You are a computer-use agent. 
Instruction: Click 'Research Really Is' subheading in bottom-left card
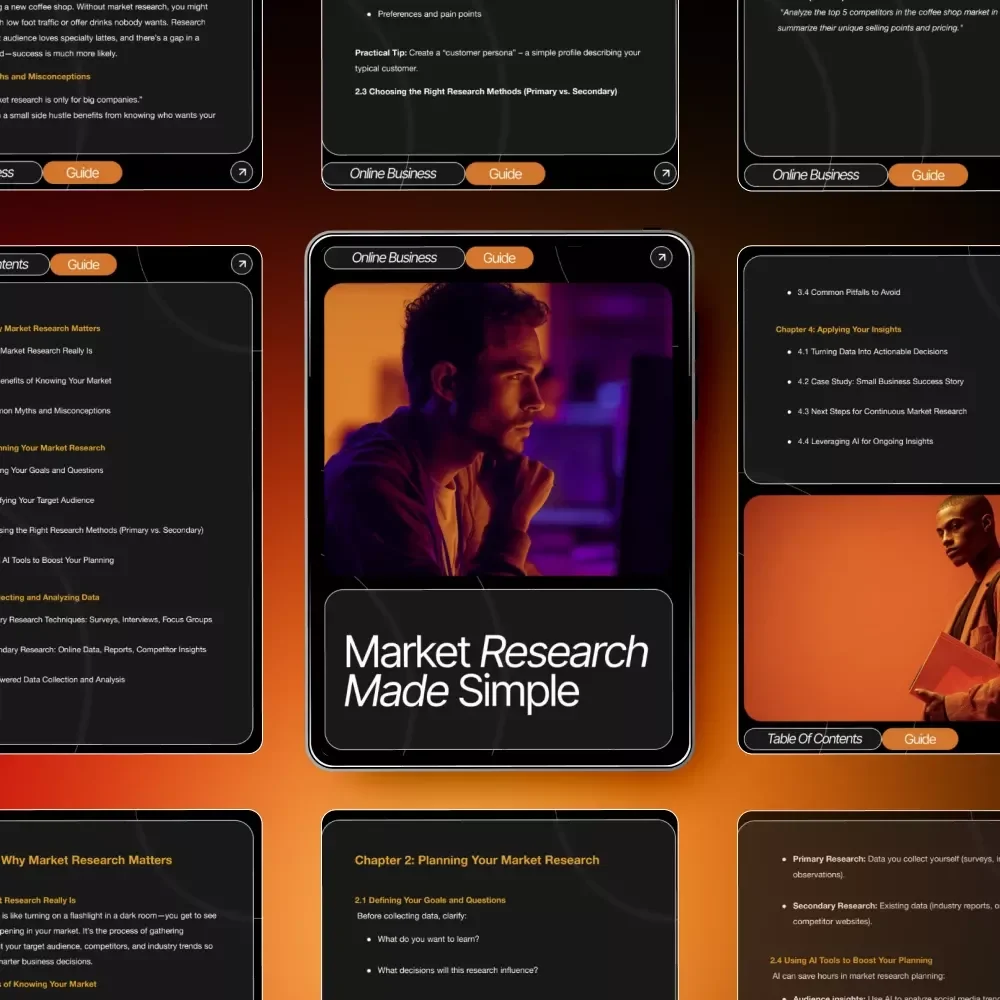tap(38, 900)
